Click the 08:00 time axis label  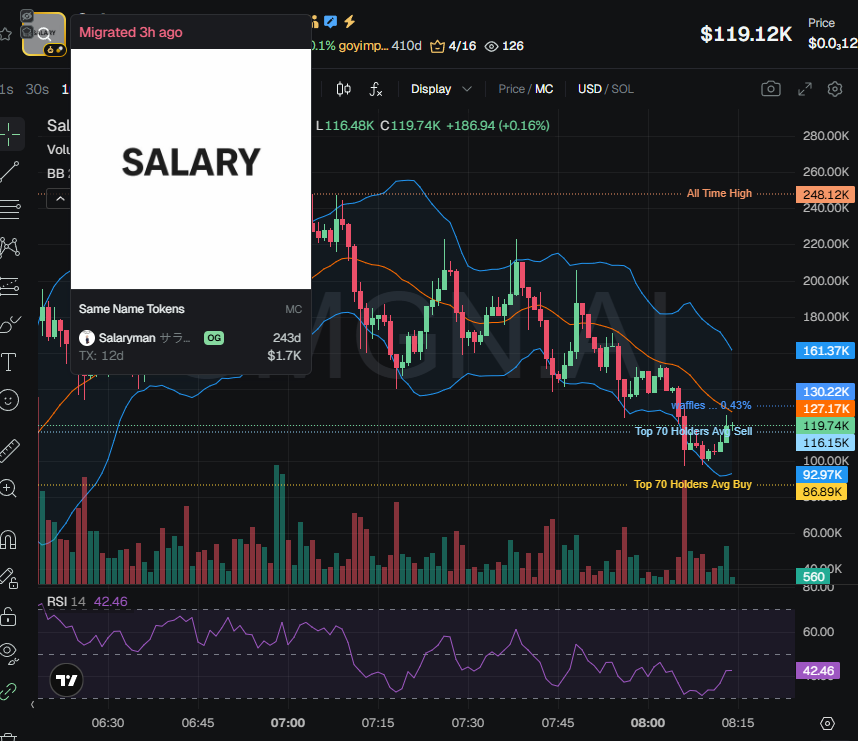point(648,722)
